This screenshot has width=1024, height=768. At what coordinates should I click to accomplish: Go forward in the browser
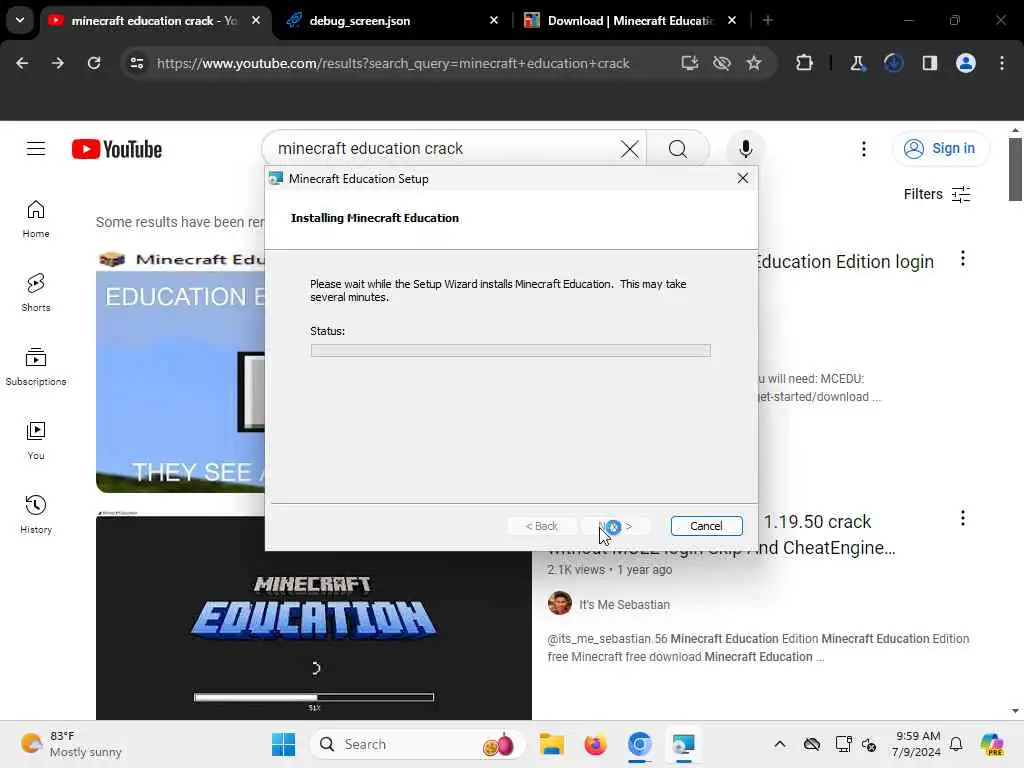click(58, 63)
